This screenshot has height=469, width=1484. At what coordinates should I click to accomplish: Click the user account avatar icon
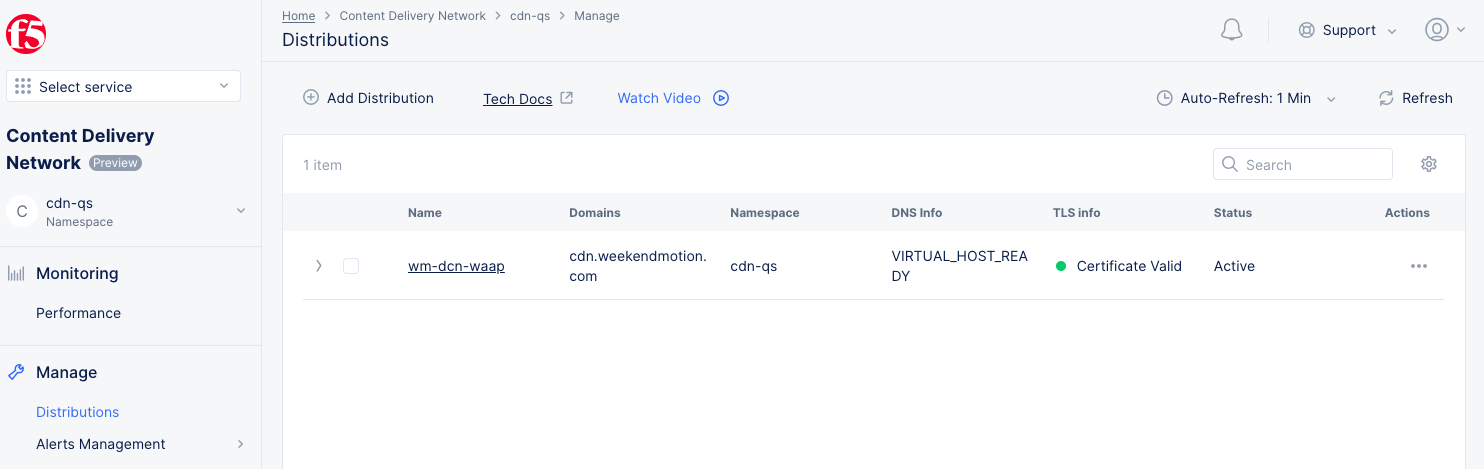pyautogui.click(x=1436, y=30)
